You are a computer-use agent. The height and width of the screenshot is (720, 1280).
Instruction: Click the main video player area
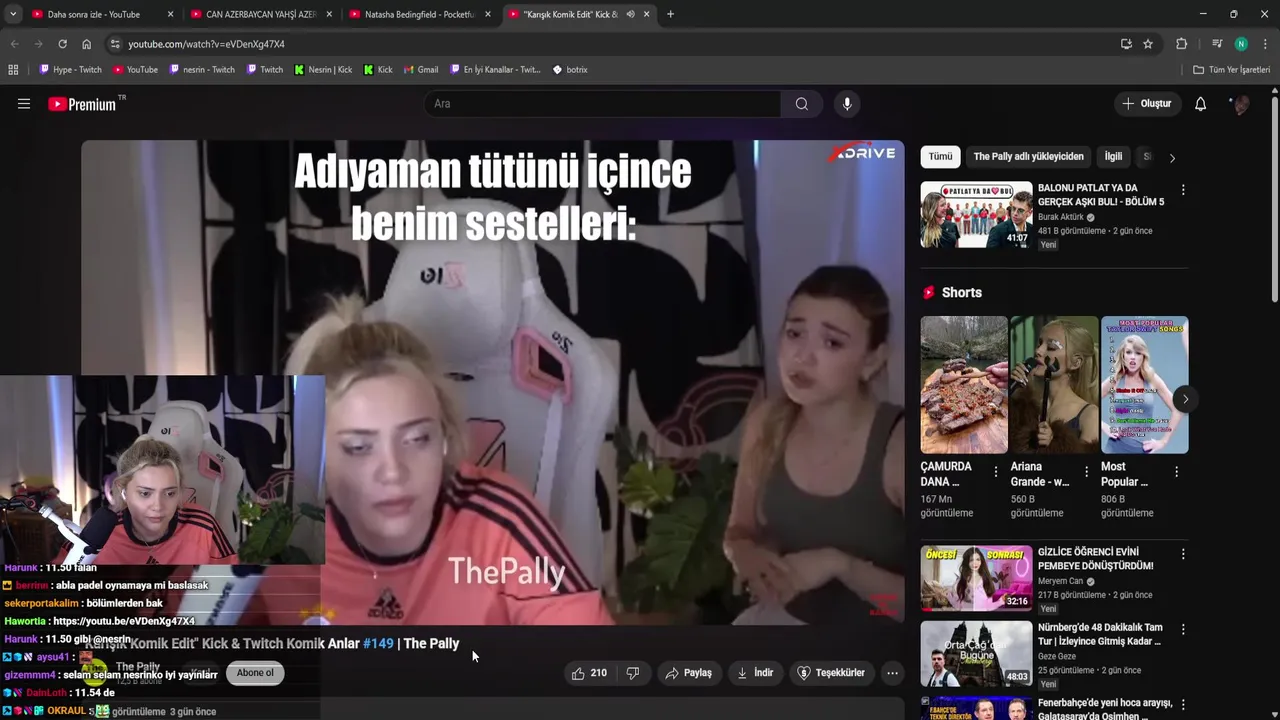(493, 382)
